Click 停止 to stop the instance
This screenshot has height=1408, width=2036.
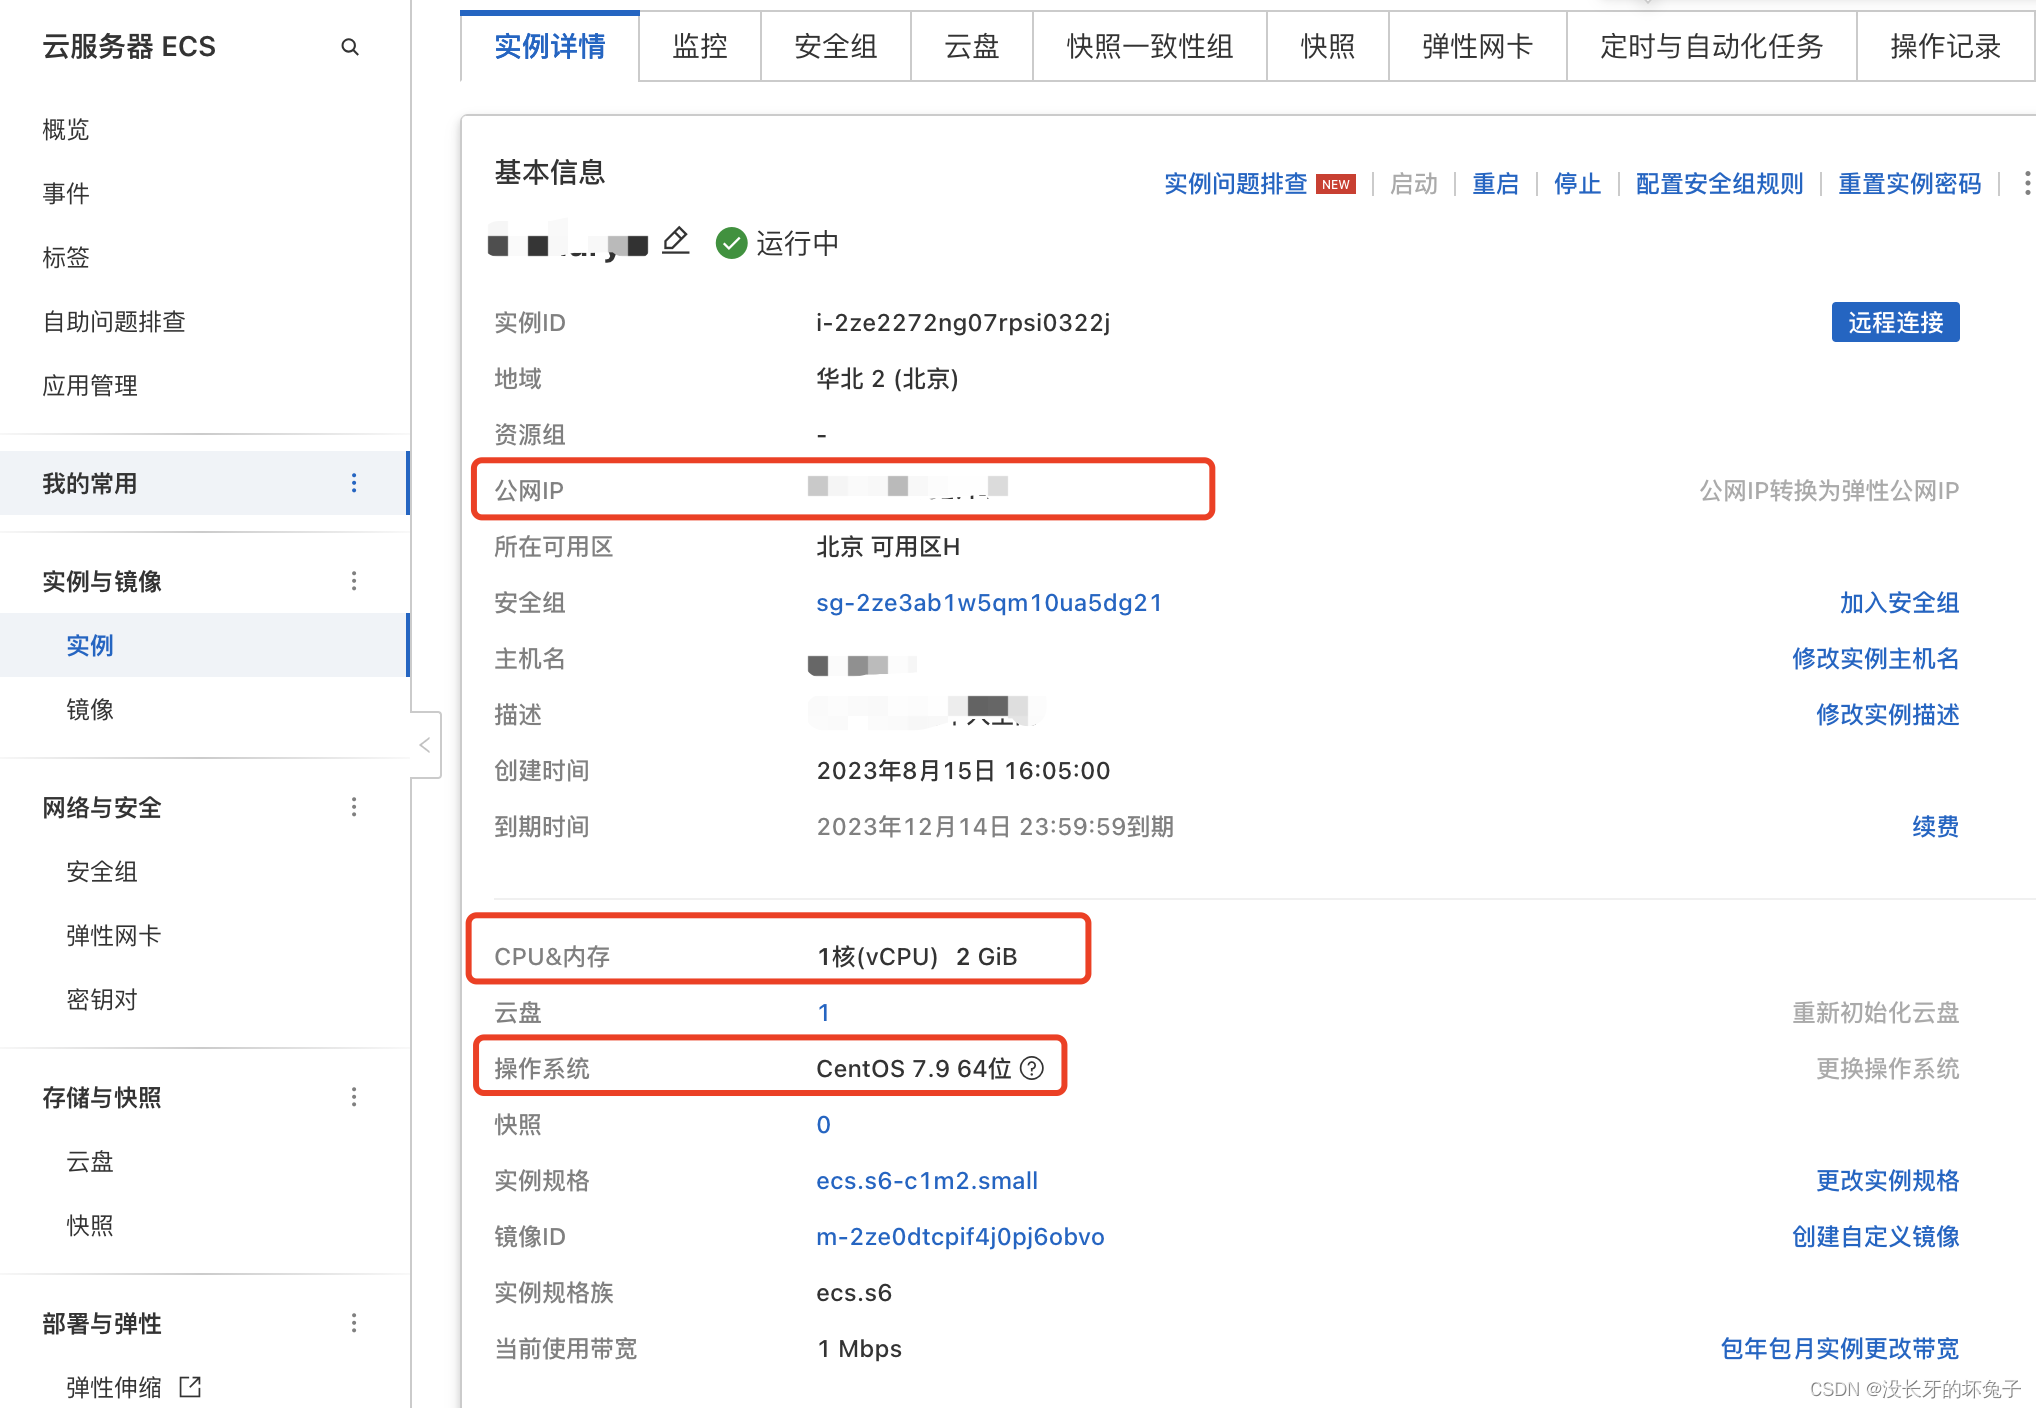tap(1576, 184)
